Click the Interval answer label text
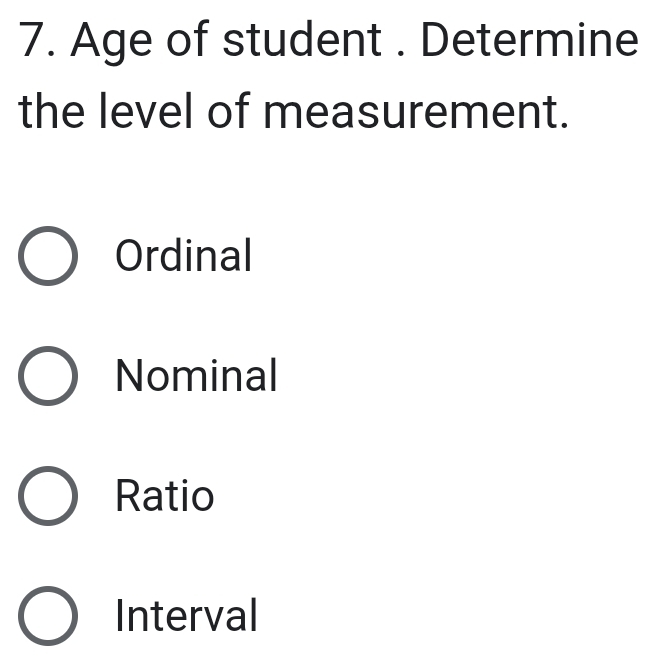 click(186, 615)
